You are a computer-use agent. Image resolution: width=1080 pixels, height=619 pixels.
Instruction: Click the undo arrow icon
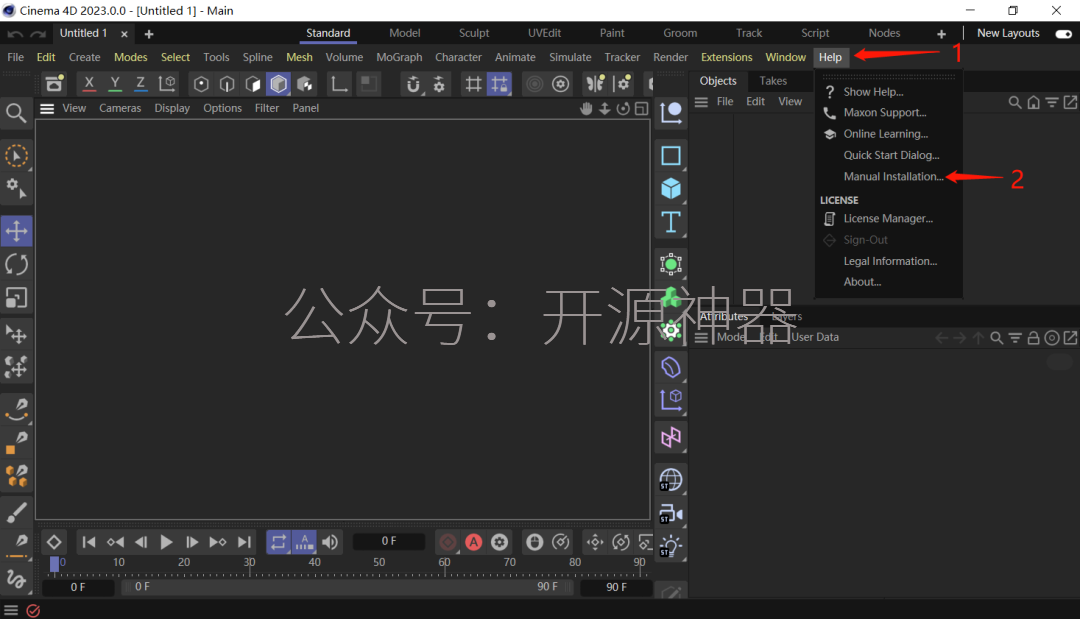pyautogui.click(x=15, y=34)
